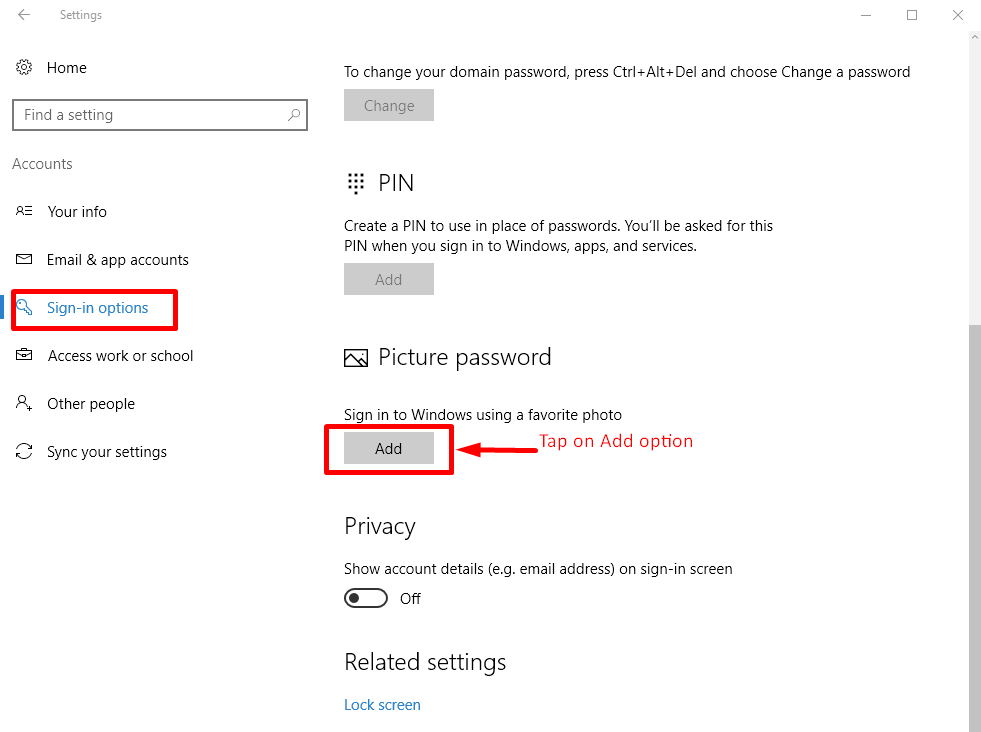Viewport: 981px width, 732px height.
Task: Click the Sync your settings icon
Action: point(24,452)
